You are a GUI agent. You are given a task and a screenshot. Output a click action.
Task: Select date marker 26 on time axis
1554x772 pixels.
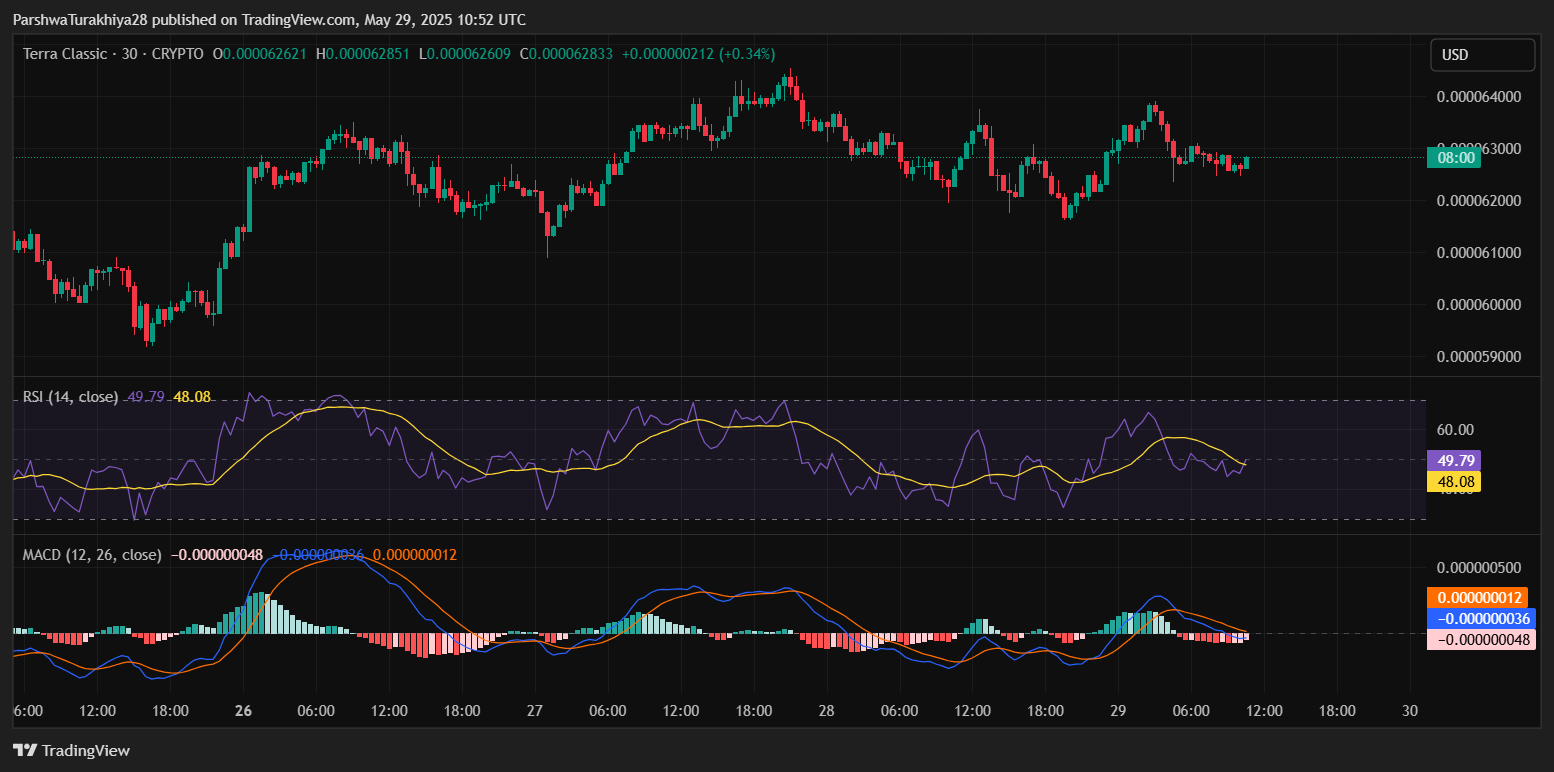point(244,711)
